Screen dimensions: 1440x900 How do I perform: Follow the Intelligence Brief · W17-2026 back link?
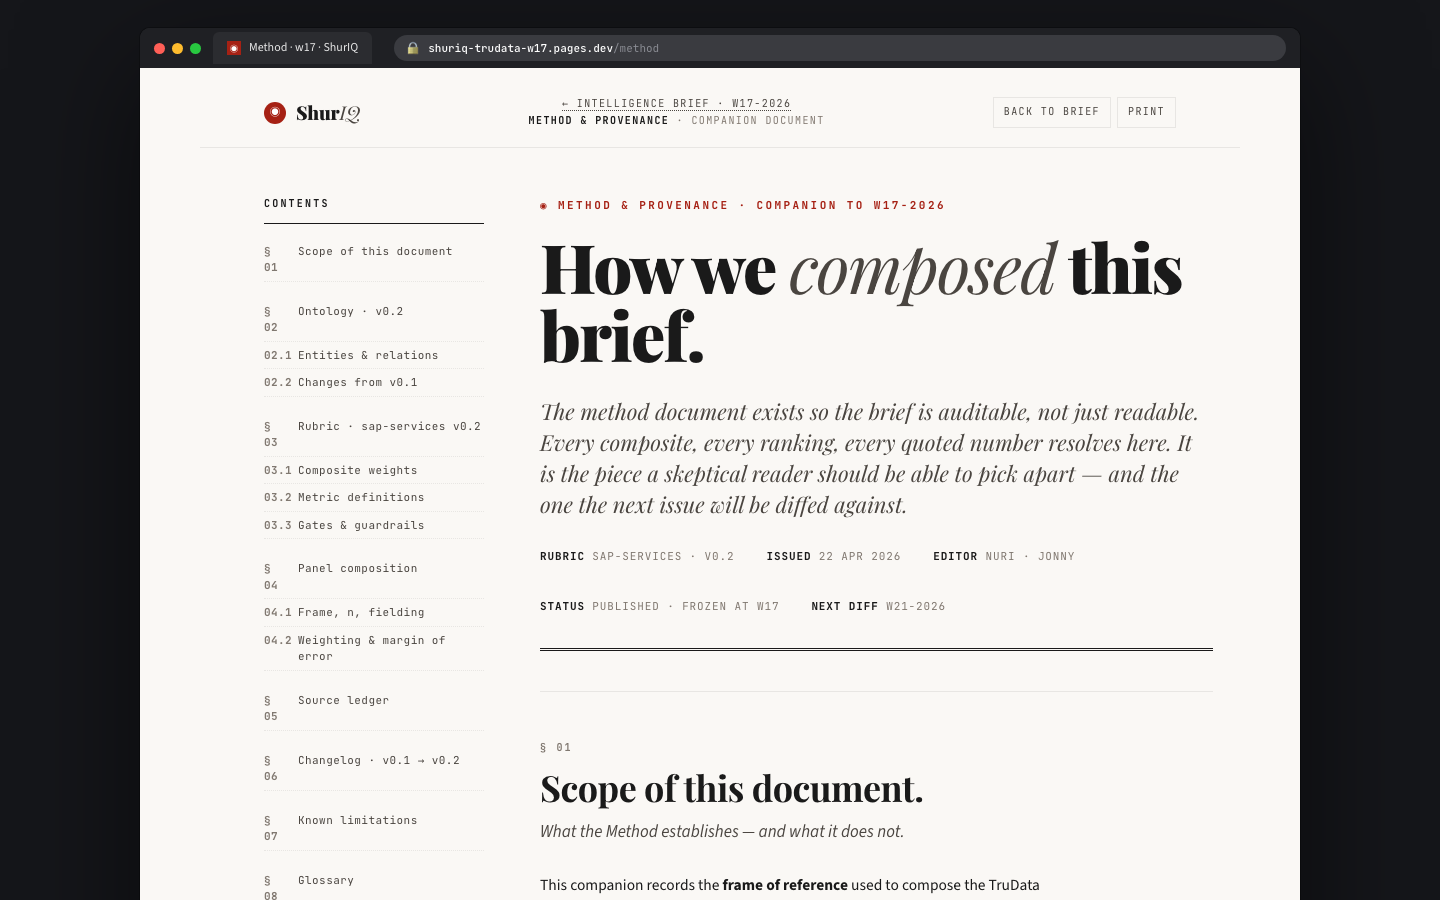676,103
